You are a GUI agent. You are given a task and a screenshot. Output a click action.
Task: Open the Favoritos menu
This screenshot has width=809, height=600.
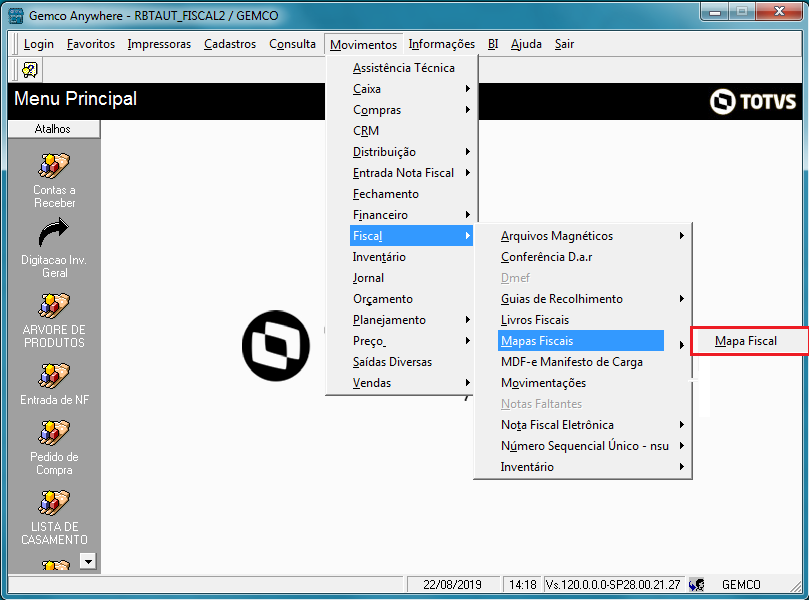pyautogui.click(x=91, y=44)
